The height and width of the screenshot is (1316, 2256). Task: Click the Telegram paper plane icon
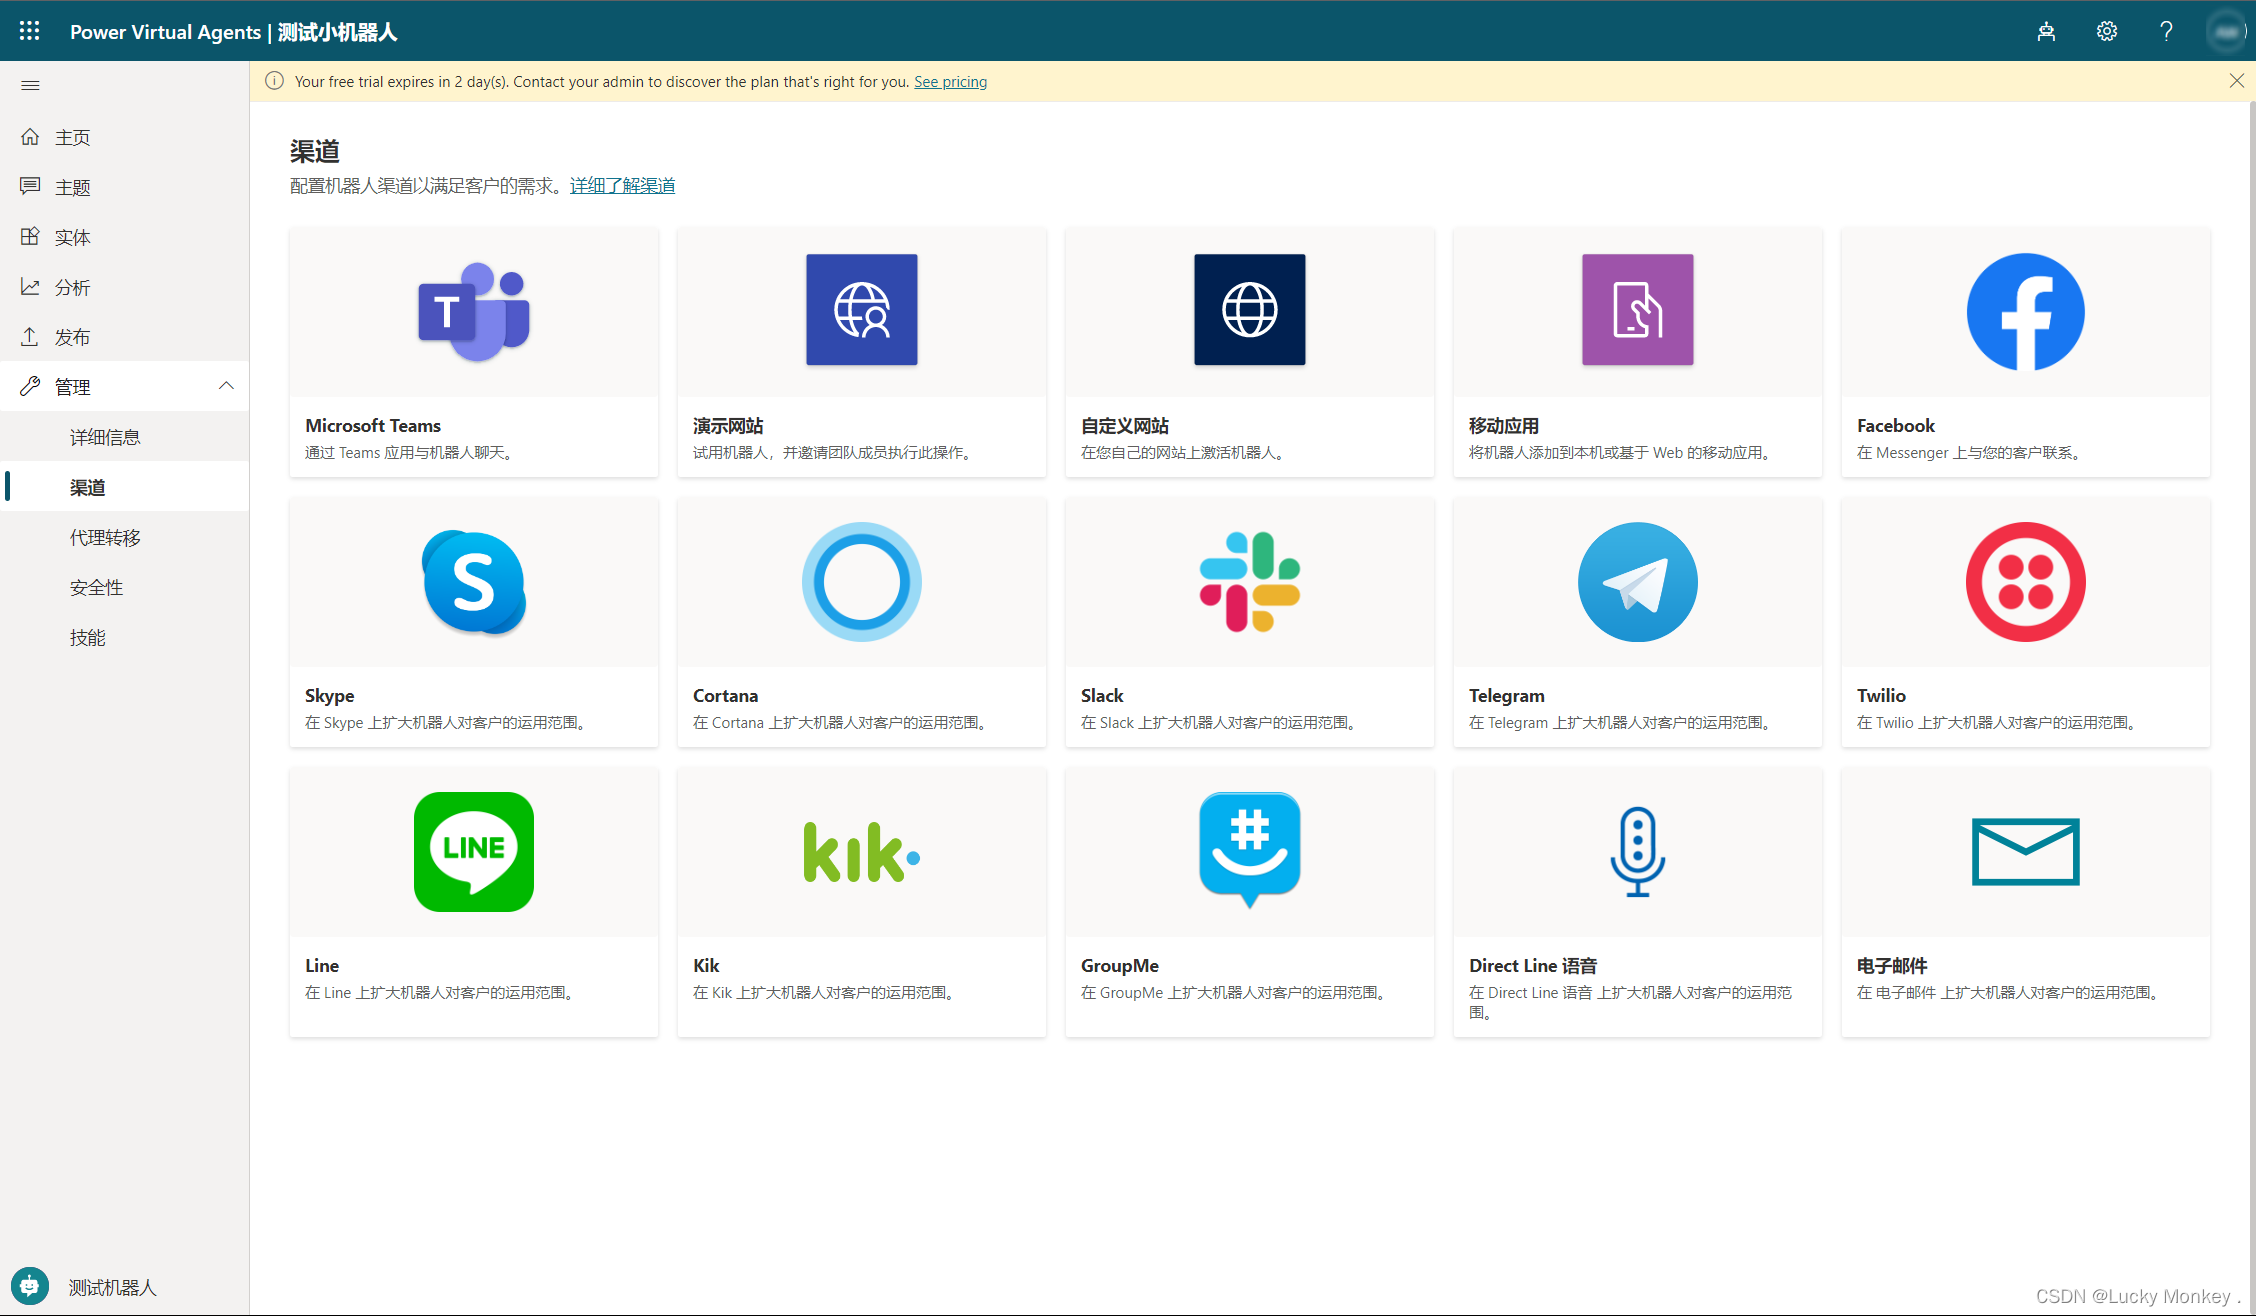pos(1638,582)
